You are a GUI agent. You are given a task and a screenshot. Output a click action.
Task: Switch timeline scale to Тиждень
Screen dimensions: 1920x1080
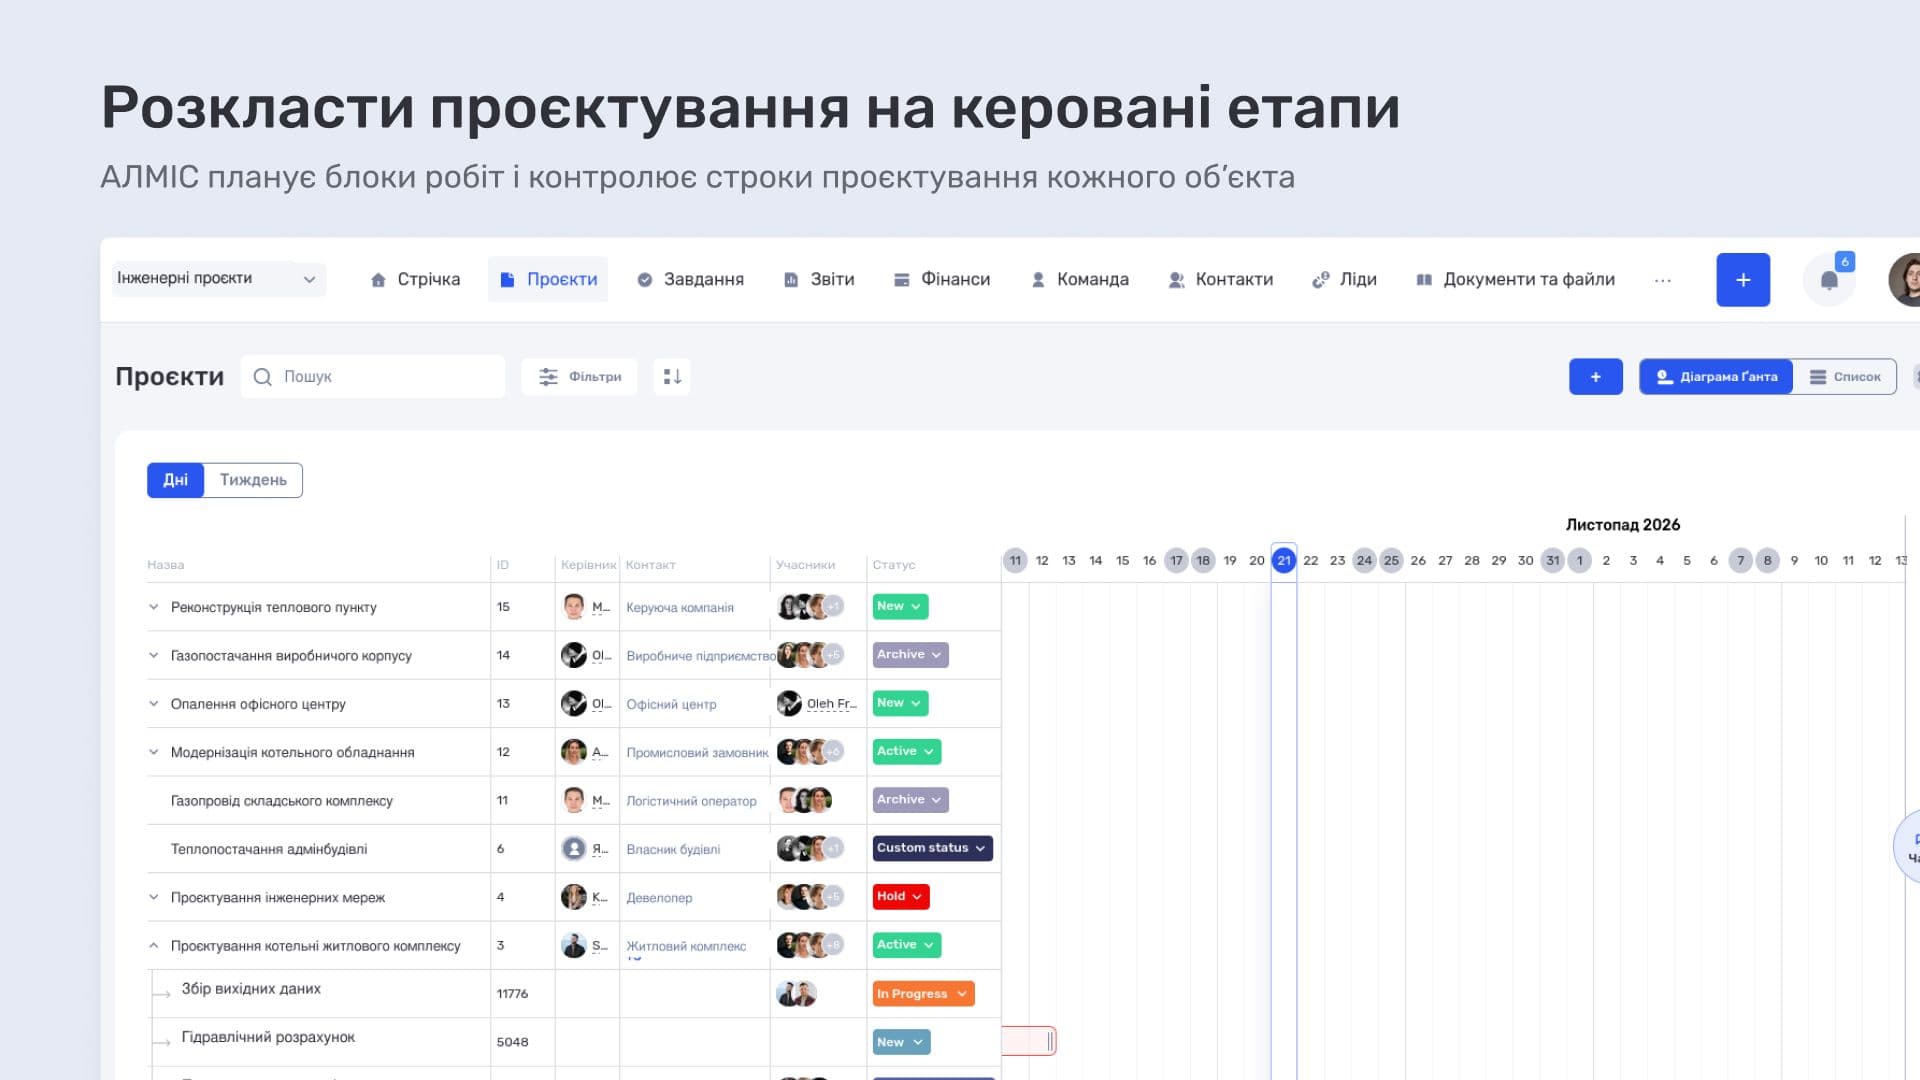coord(253,480)
